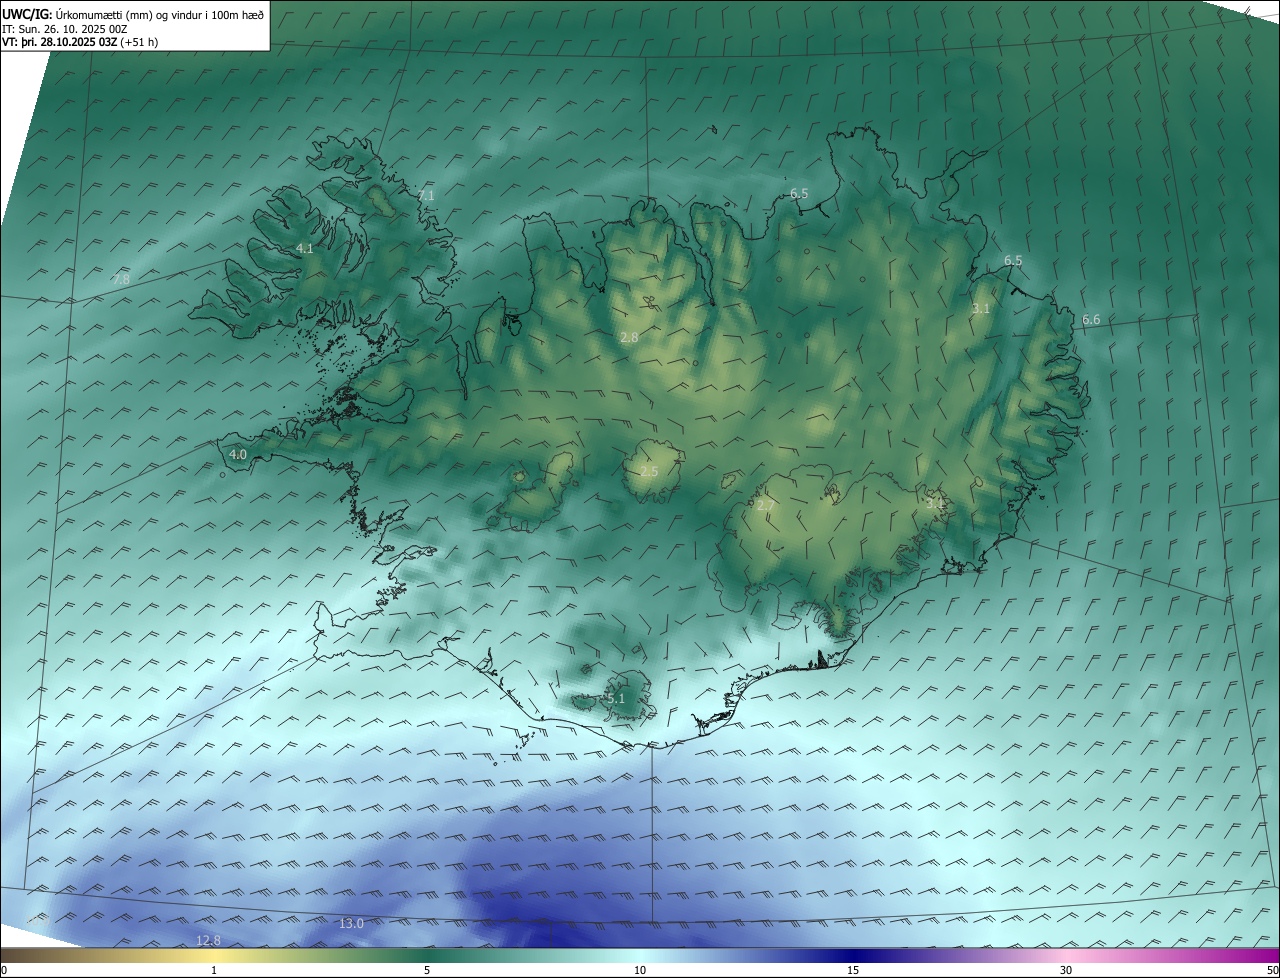Click the 7.8 value off the west coast
Image resolution: width=1280 pixels, height=978 pixels.
point(121,279)
